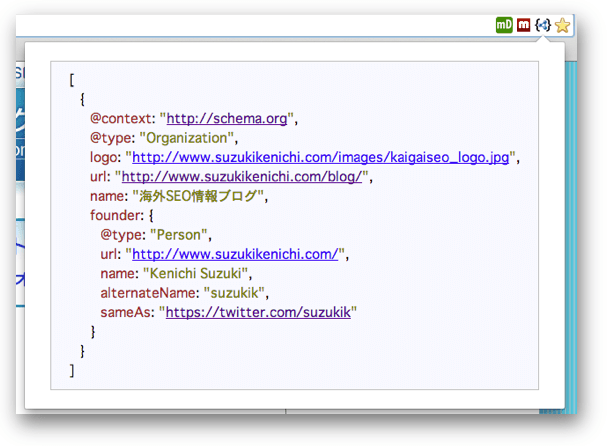Click the alternateName key label
607x446 pixels.
(x=149, y=293)
